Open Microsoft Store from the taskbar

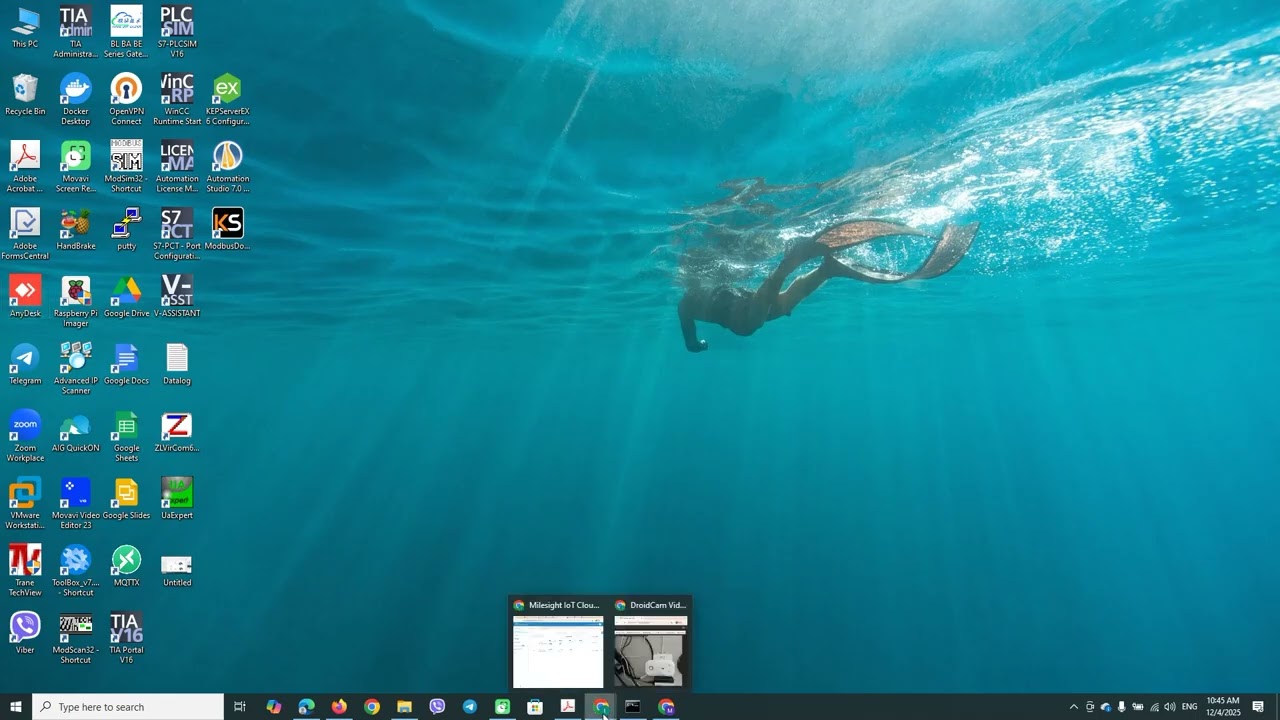[x=535, y=707]
